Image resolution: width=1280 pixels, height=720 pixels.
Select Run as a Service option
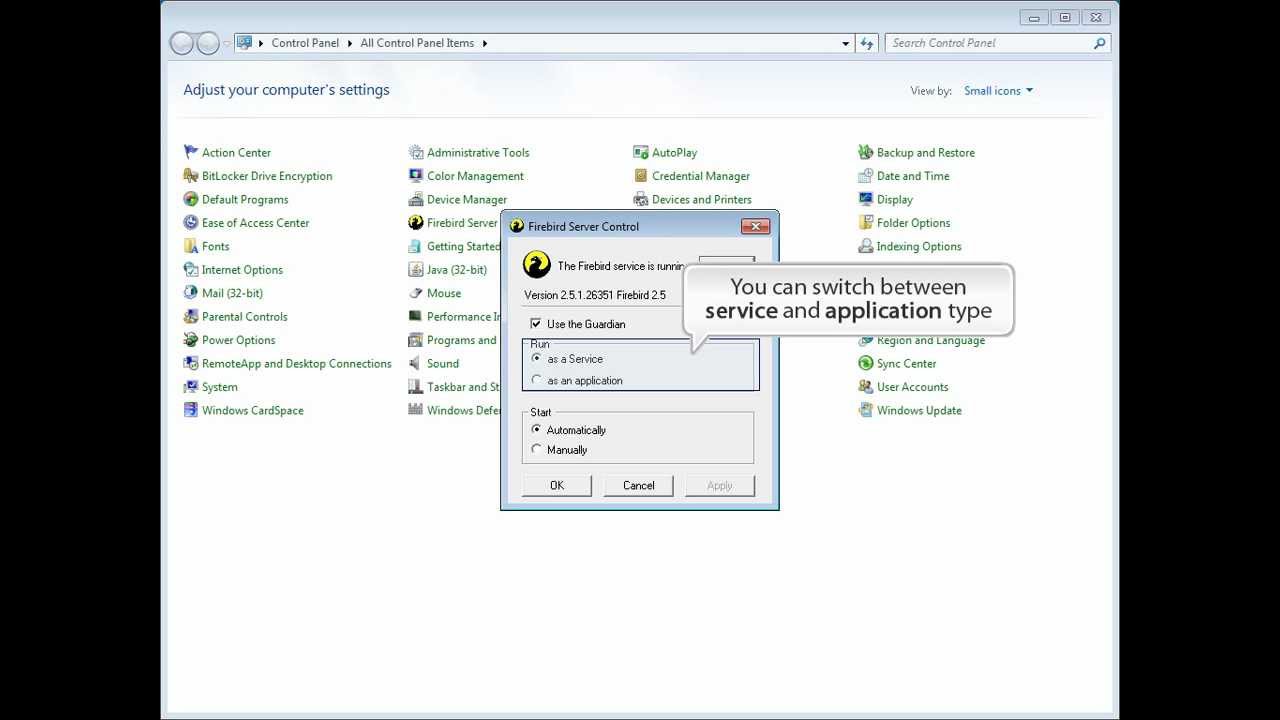point(538,358)
